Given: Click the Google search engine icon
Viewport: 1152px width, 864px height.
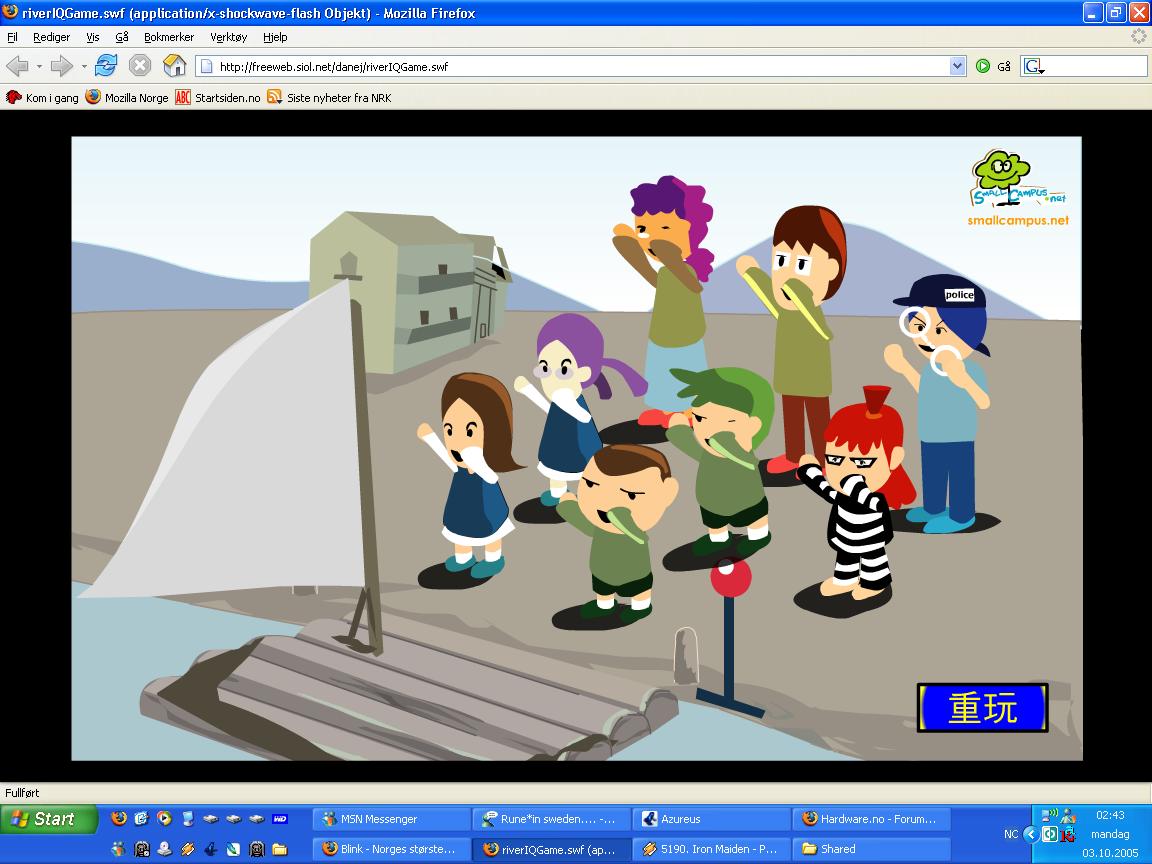Looking at the screenshot, I should click(x=1033, y=66).
